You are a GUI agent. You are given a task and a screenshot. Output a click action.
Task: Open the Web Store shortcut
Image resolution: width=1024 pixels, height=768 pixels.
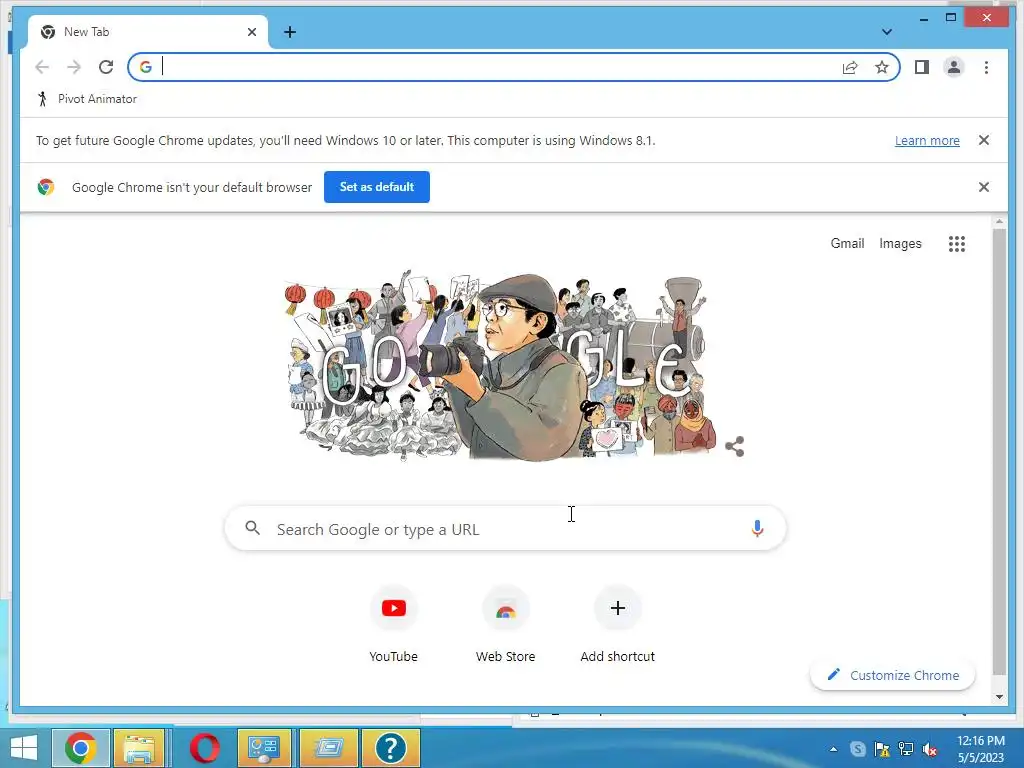pos(505,624)
